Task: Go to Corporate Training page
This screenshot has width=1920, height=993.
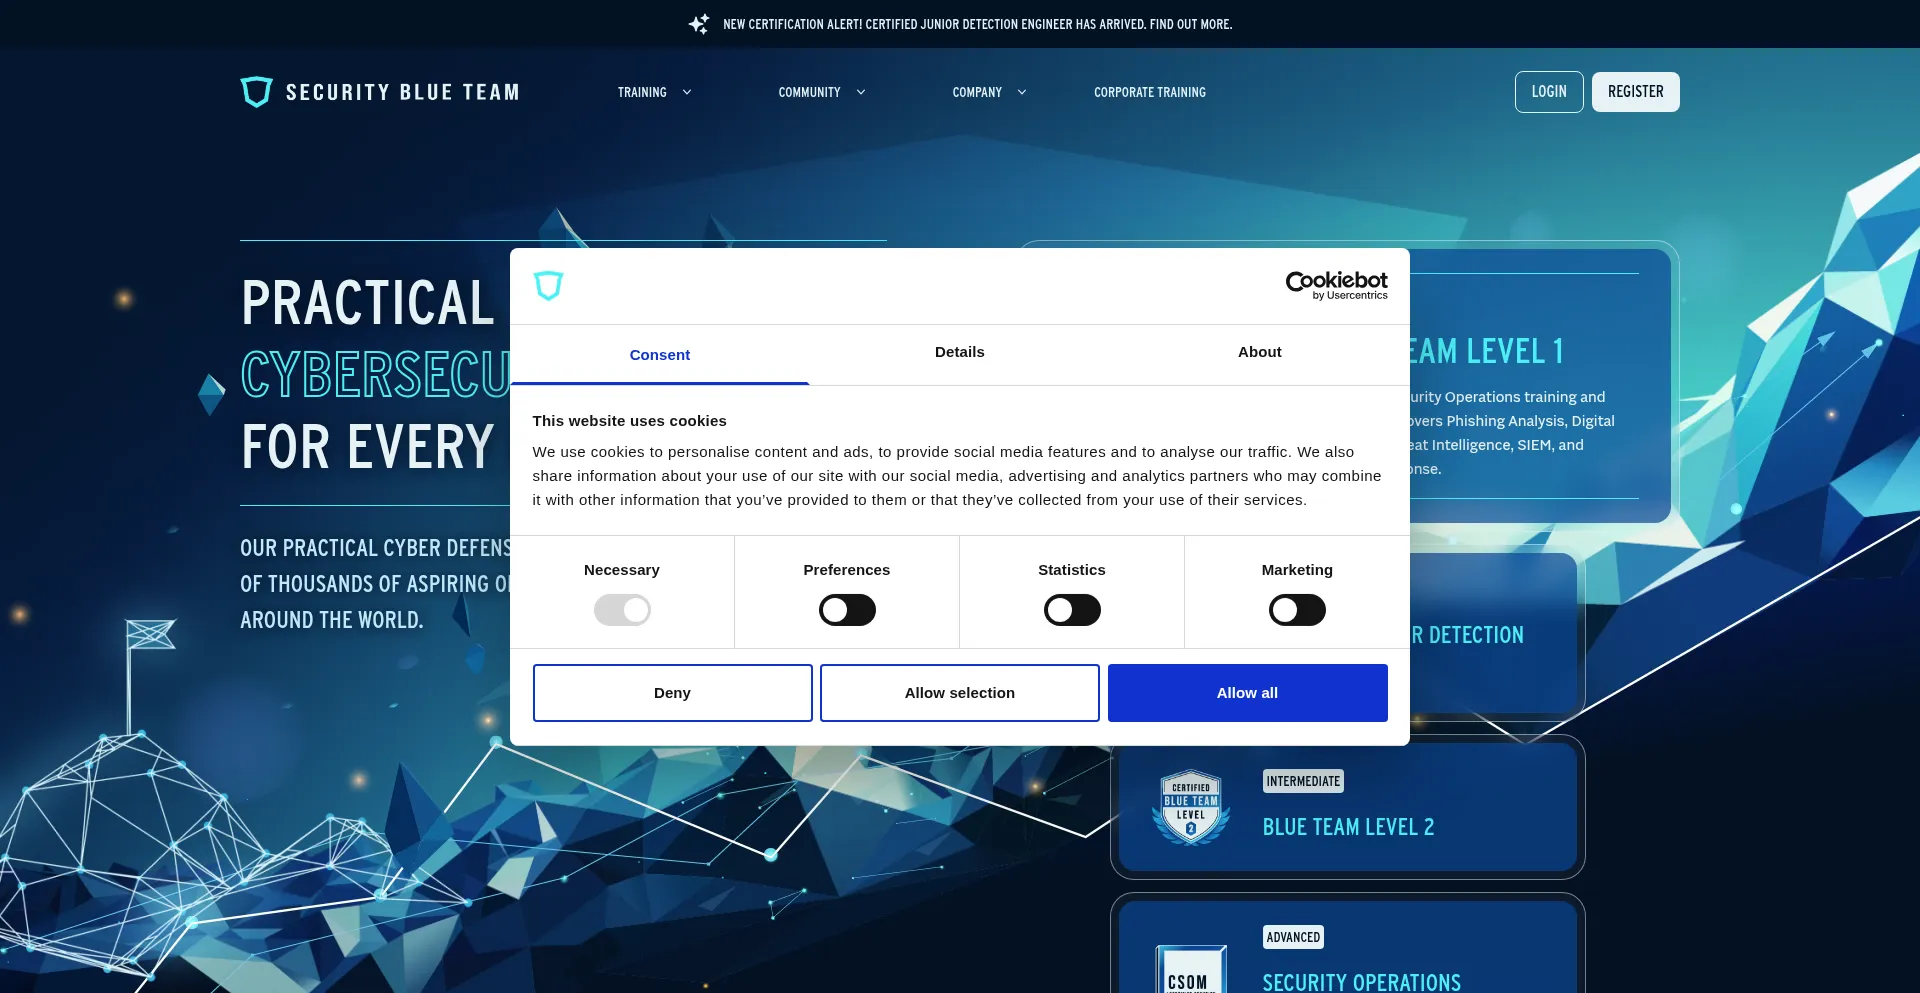Action: point(1150,92)
